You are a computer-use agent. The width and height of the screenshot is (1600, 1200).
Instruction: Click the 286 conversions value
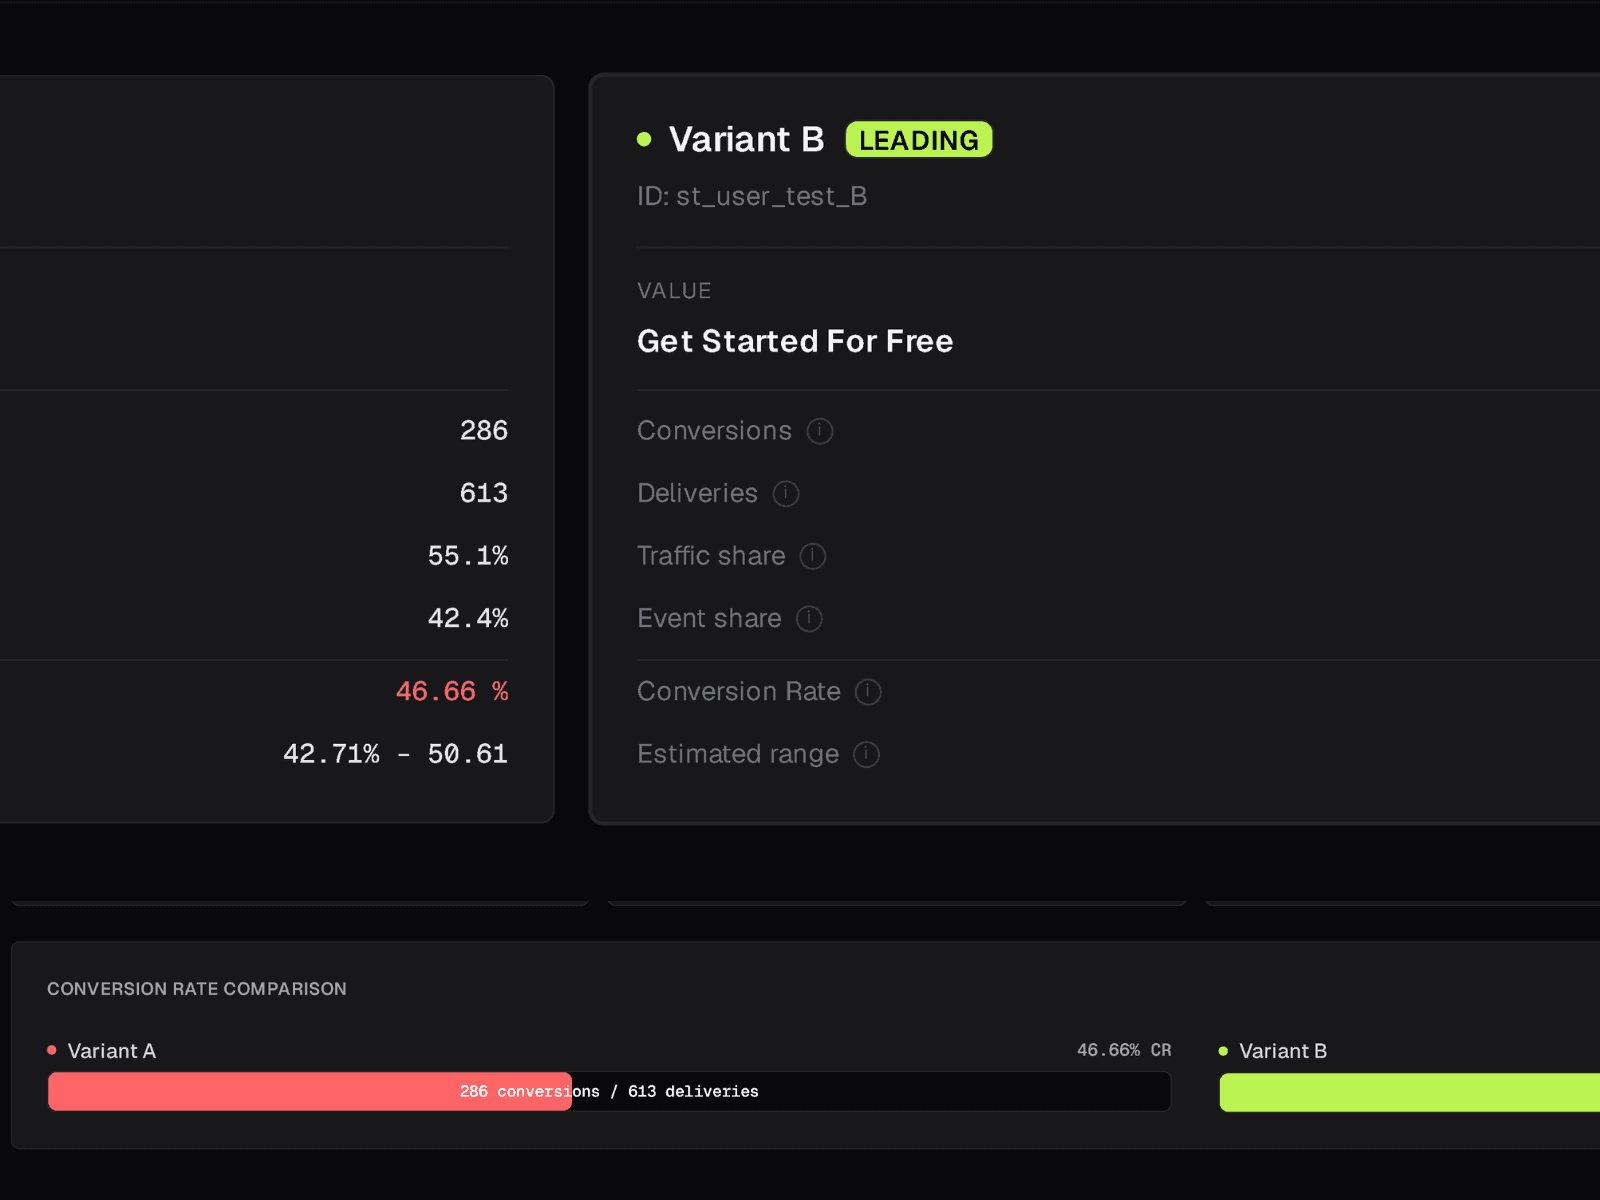(x=484, y=431)
